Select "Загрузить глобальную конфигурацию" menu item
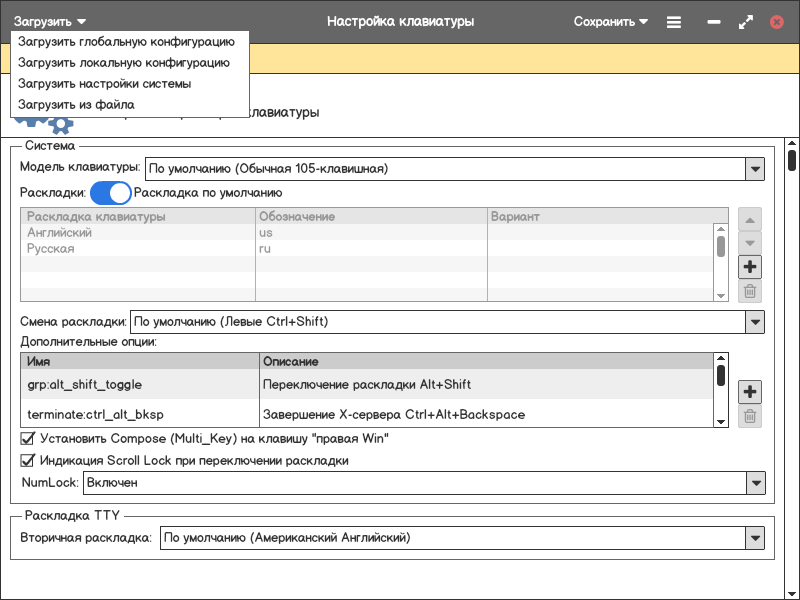 pos(126,42)
